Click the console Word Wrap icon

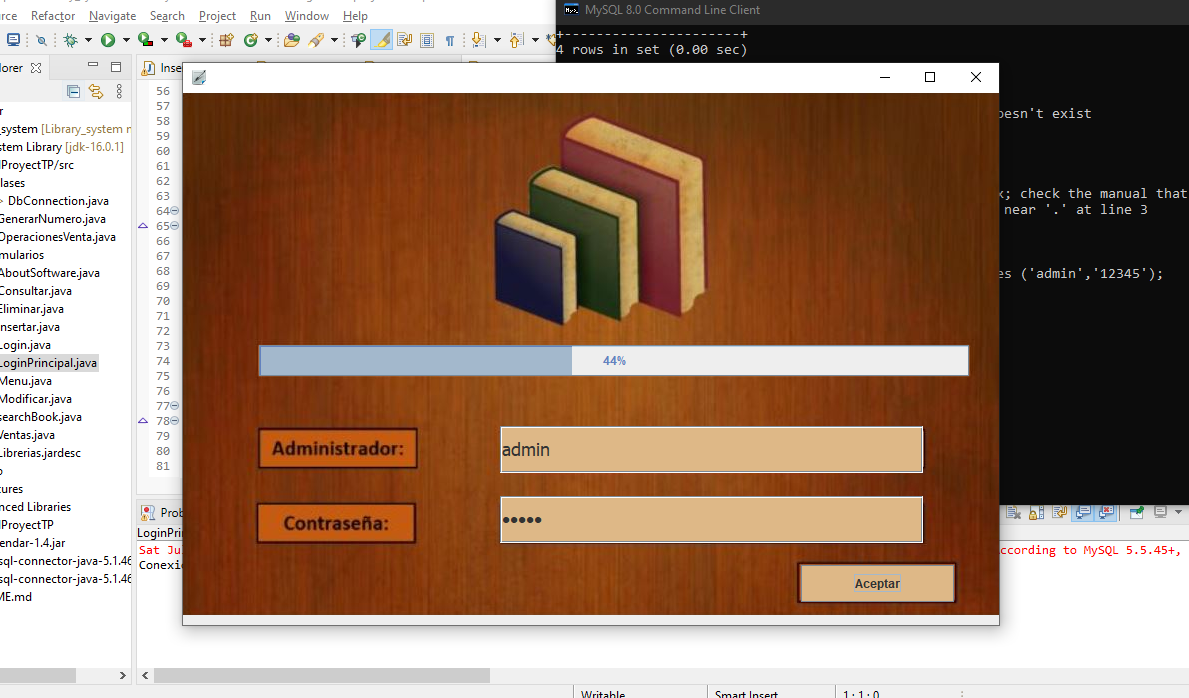(1059, 512)
